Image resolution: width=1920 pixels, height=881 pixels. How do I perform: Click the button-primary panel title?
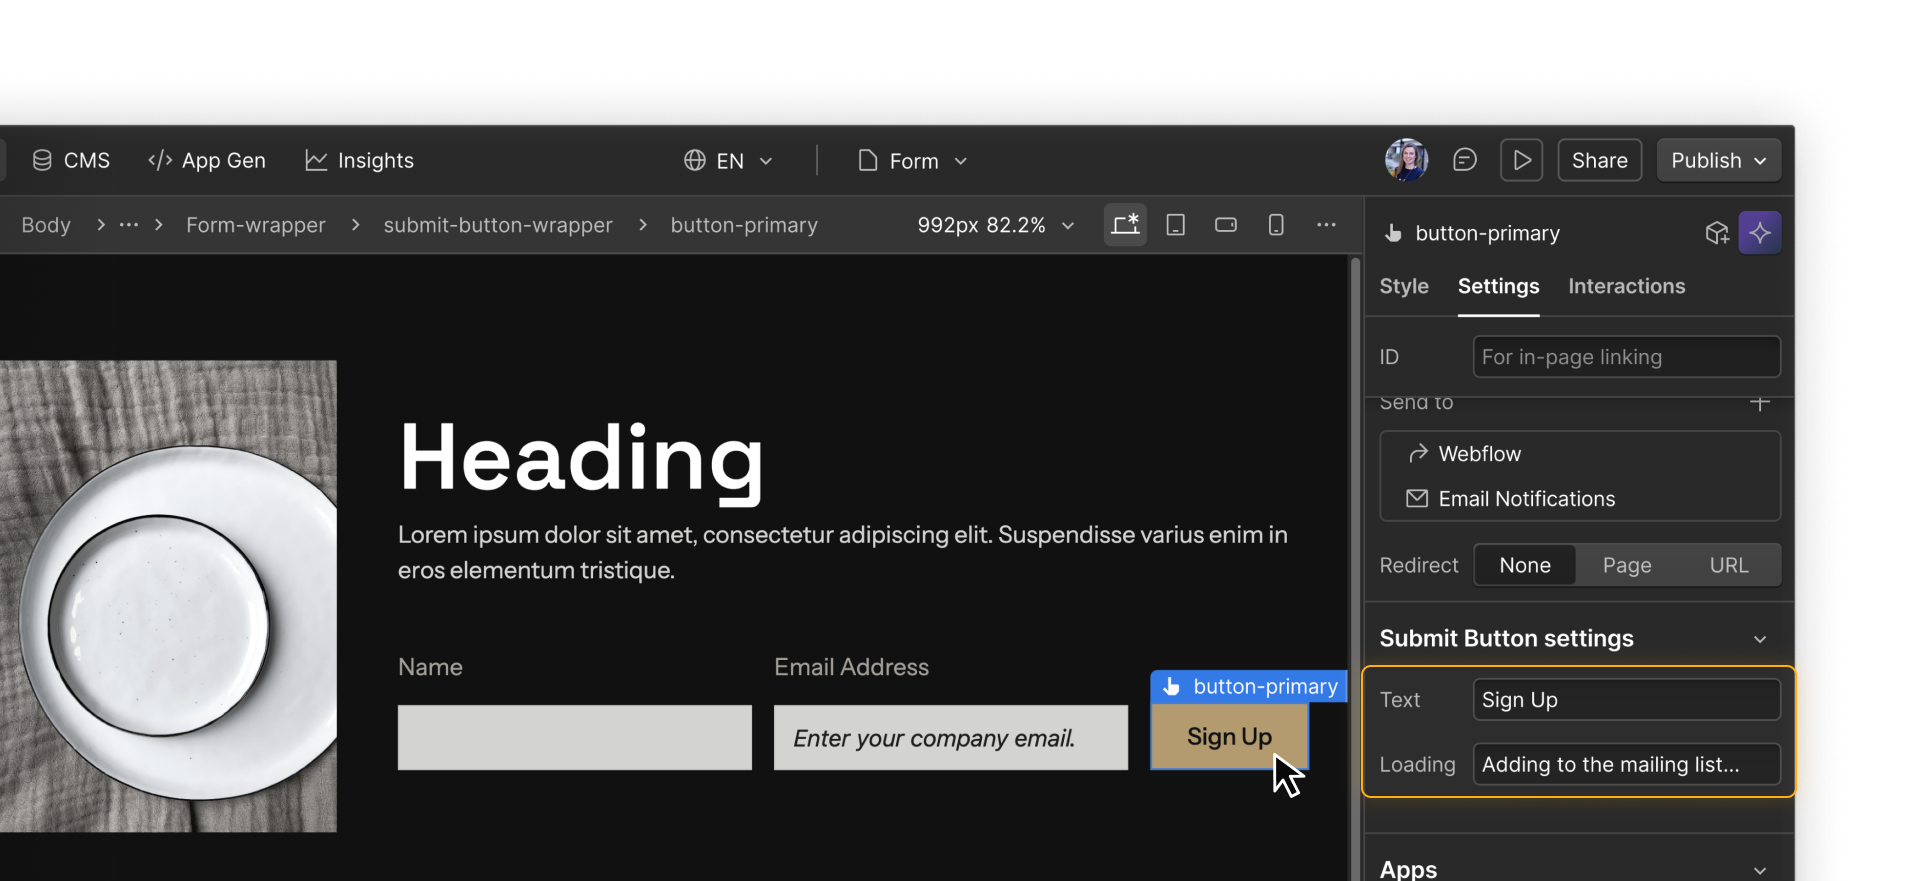(1487, 233)
